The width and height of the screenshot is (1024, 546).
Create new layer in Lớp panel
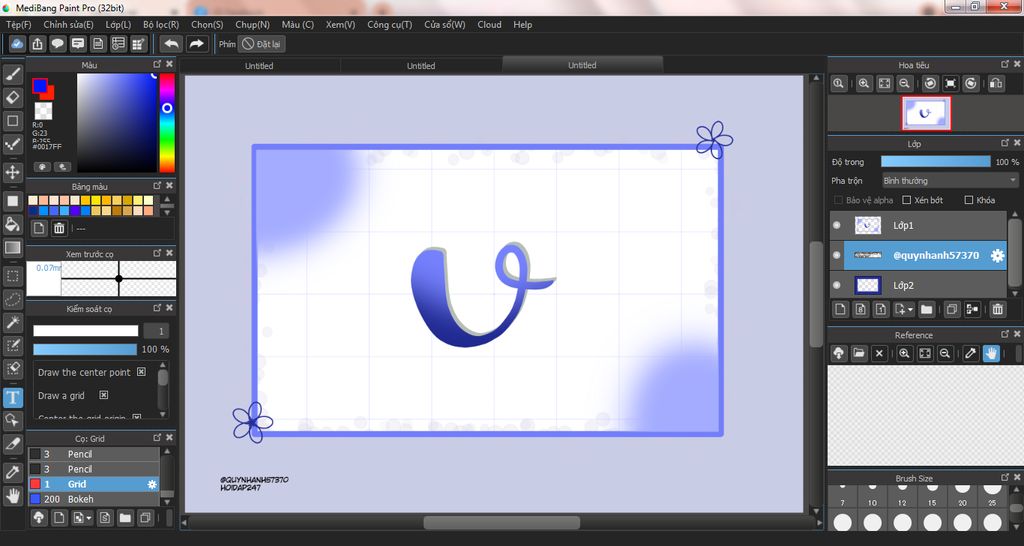click(841, 310)
